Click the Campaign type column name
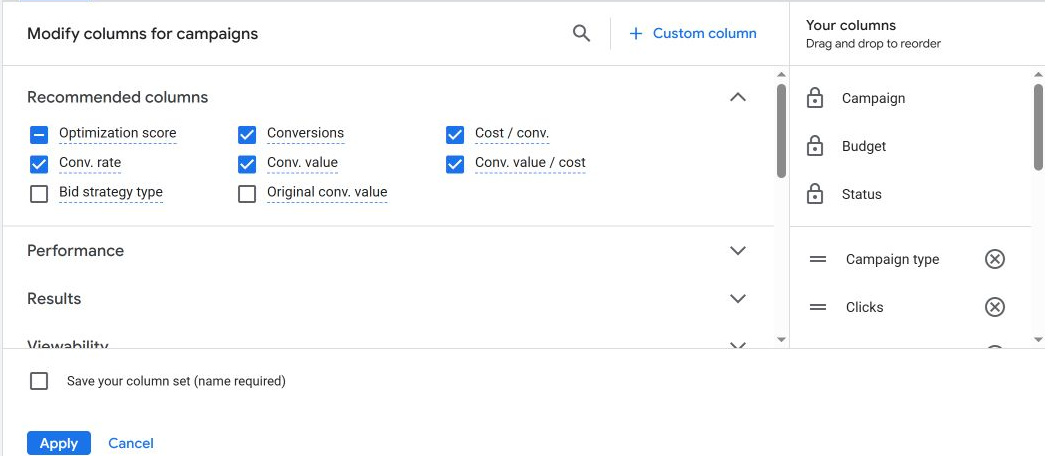This screenshot has height=456, width=1045. (x=892, y=259)
